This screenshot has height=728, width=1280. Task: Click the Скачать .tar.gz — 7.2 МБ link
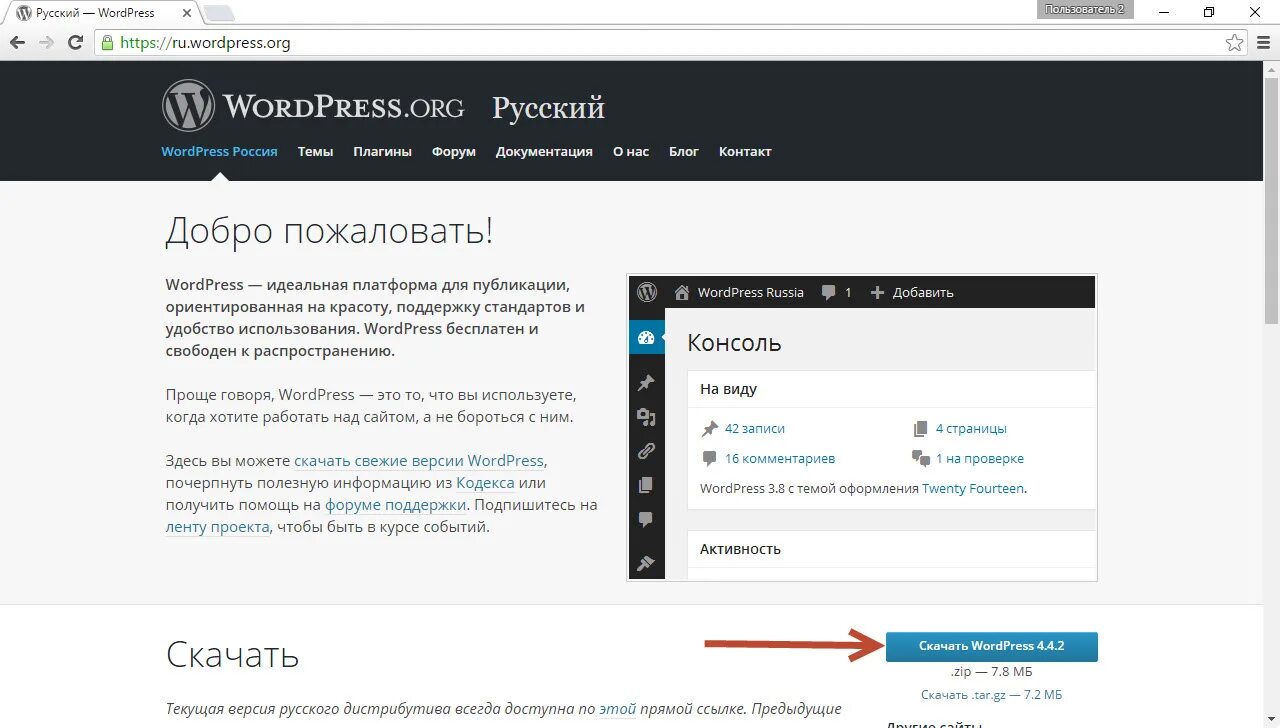(991, 694)
